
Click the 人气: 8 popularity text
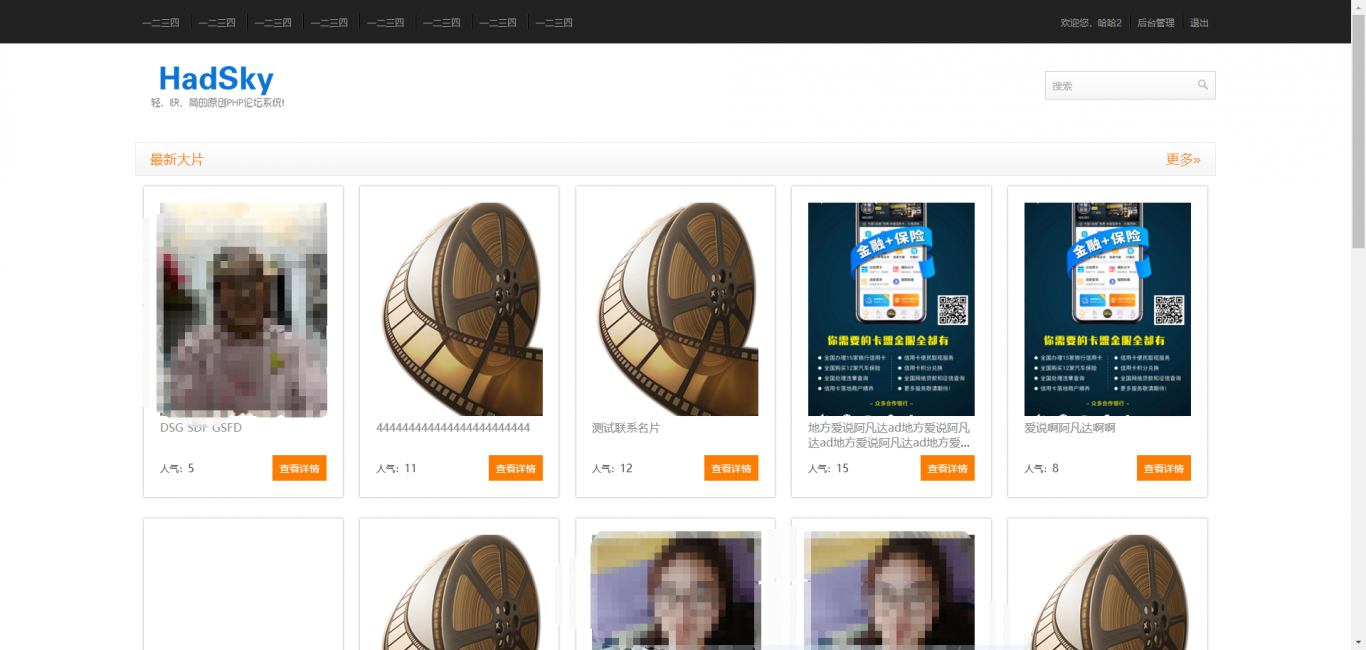tap(1041, 468)
